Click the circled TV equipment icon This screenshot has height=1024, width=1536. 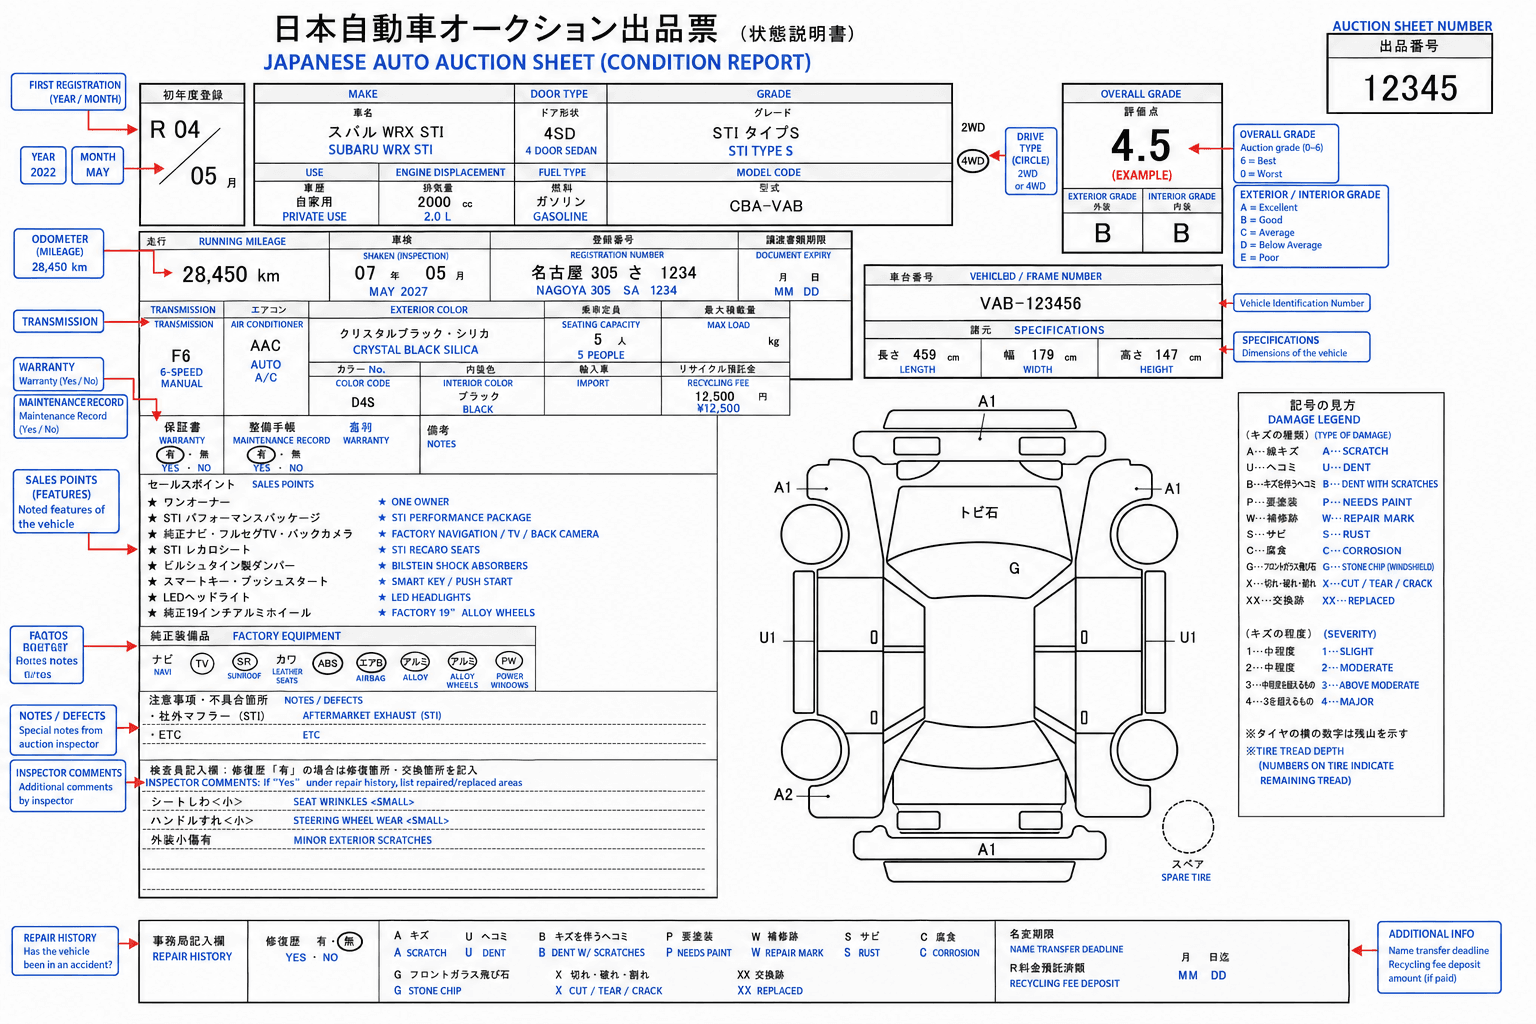202,664
